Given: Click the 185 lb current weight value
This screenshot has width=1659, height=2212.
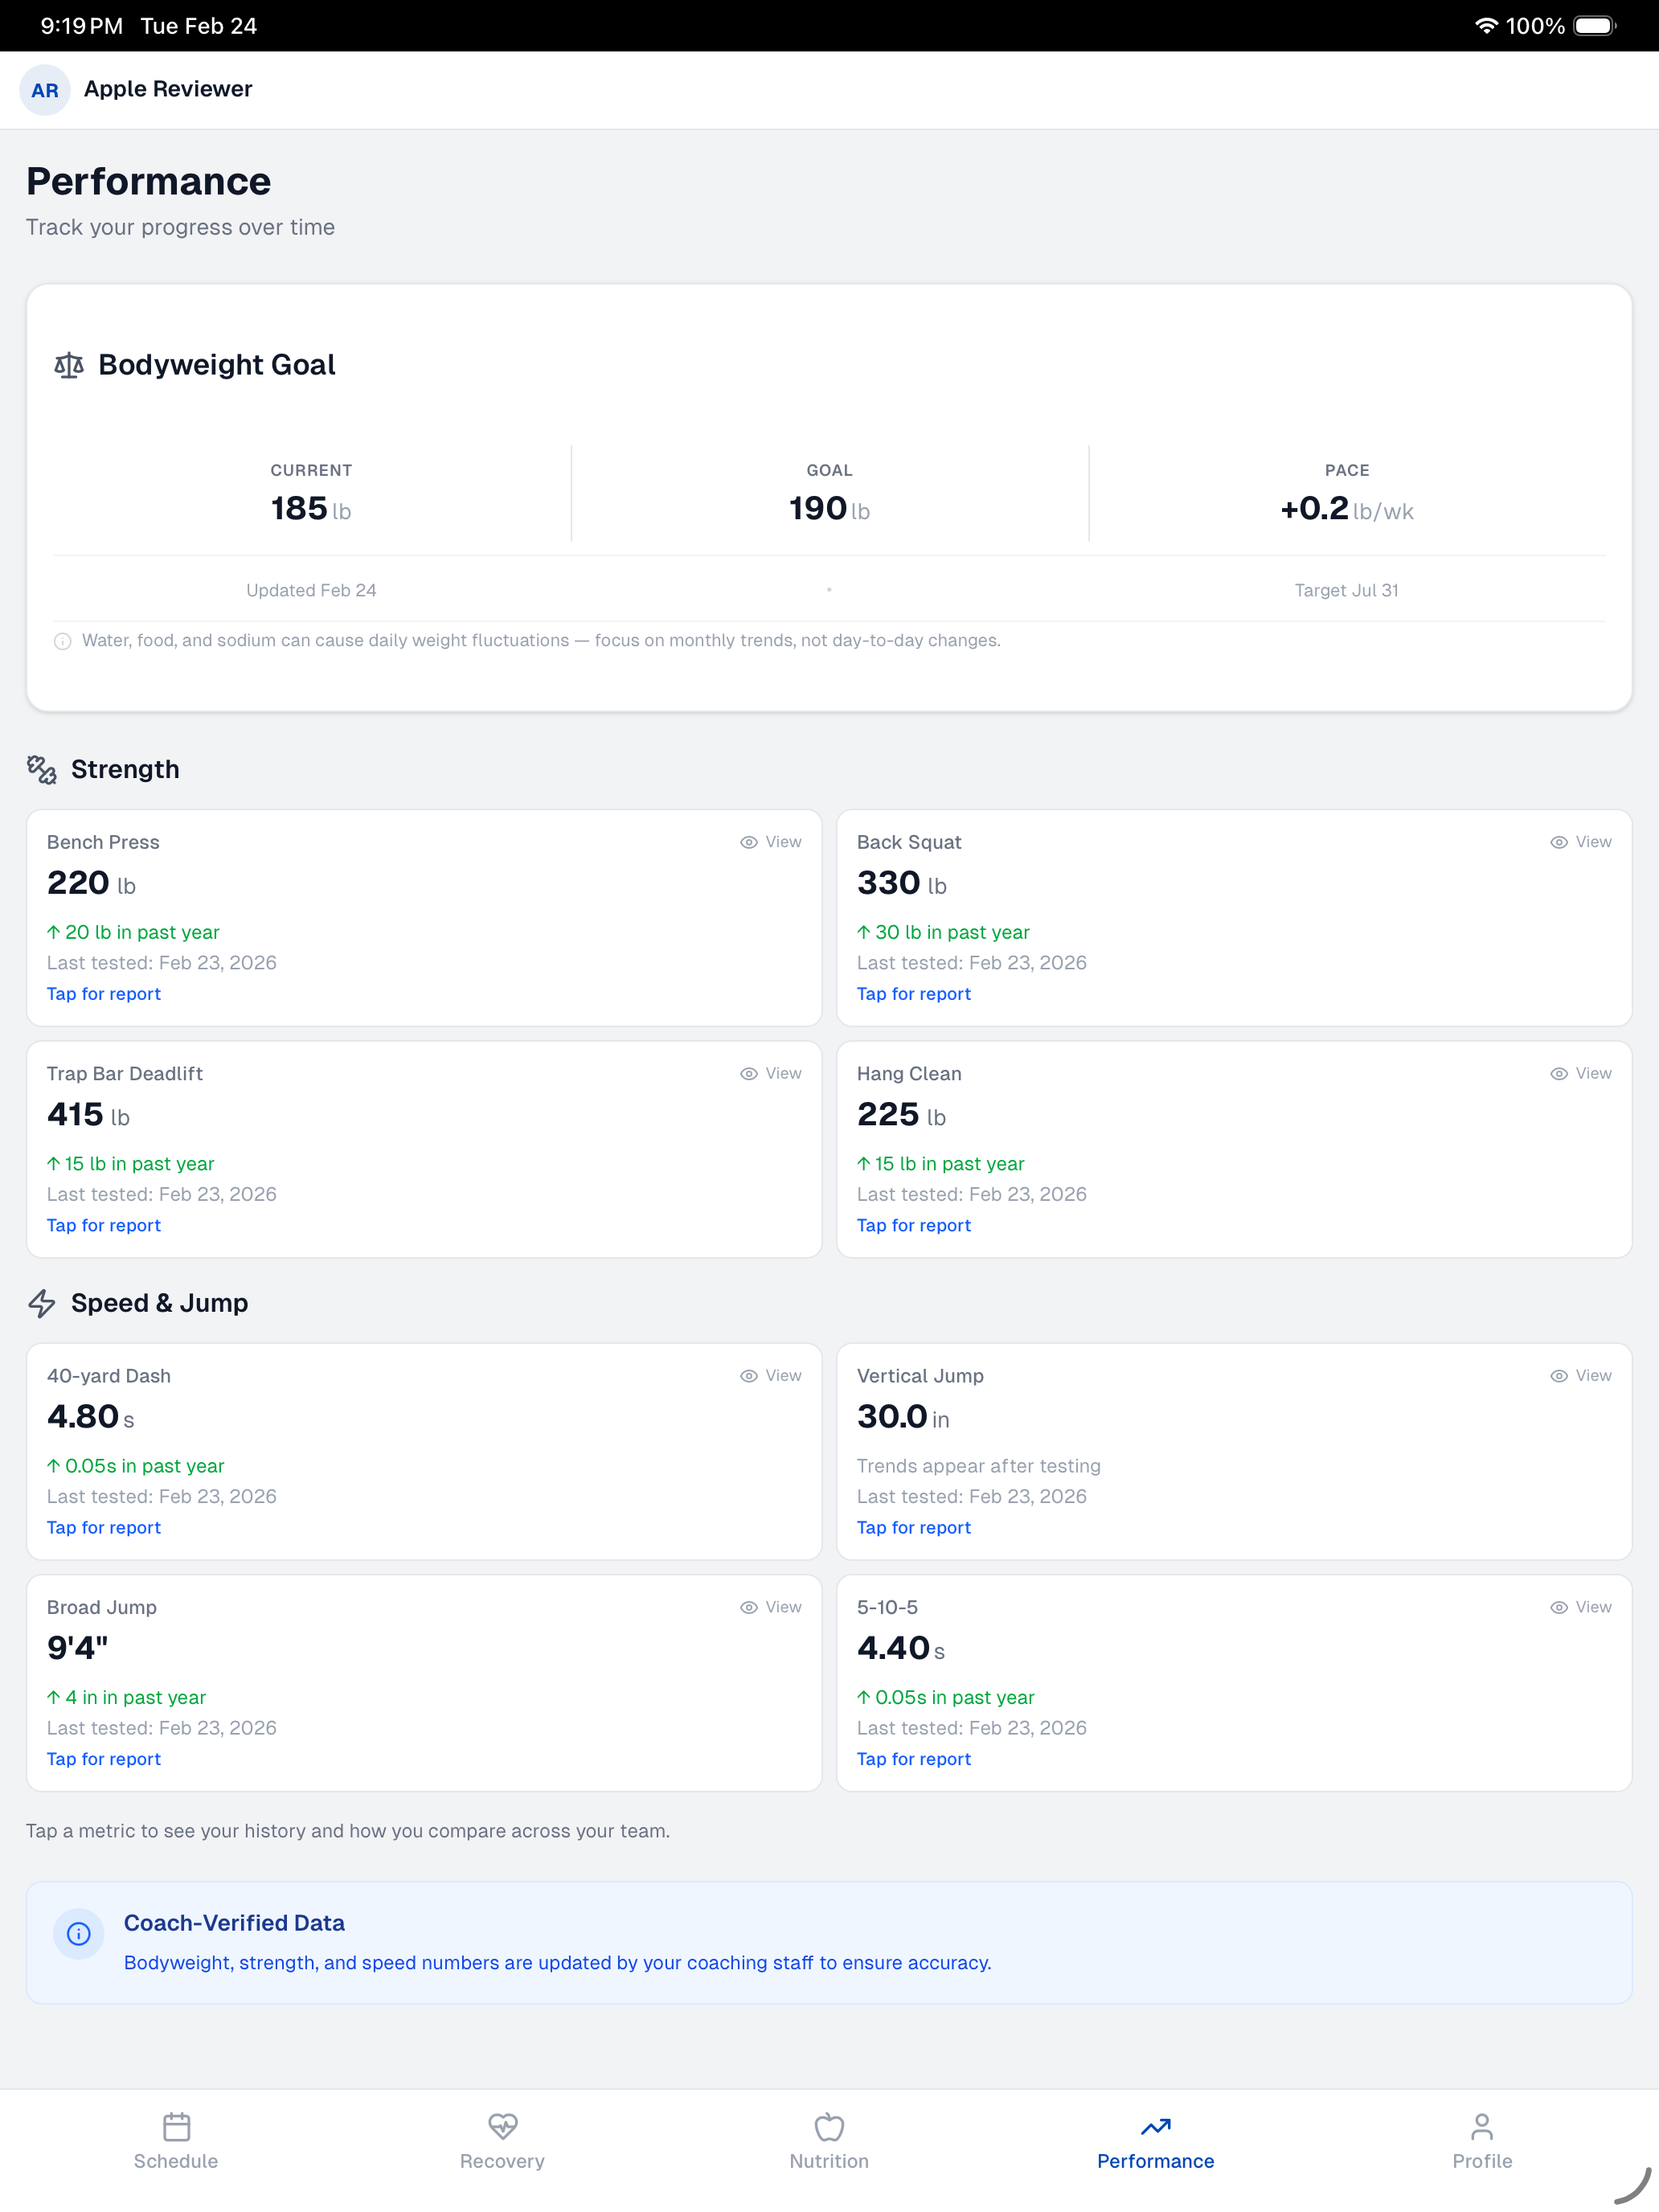Looking at the screenshot, I should pyautogui.click(x=311, y=509).
